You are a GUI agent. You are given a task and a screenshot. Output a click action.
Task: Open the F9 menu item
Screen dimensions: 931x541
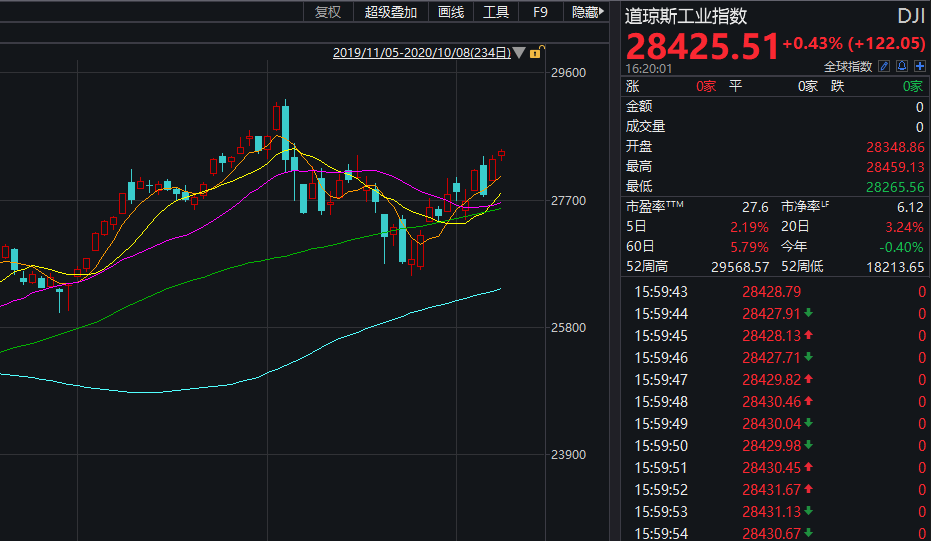[x=540, y=12]
